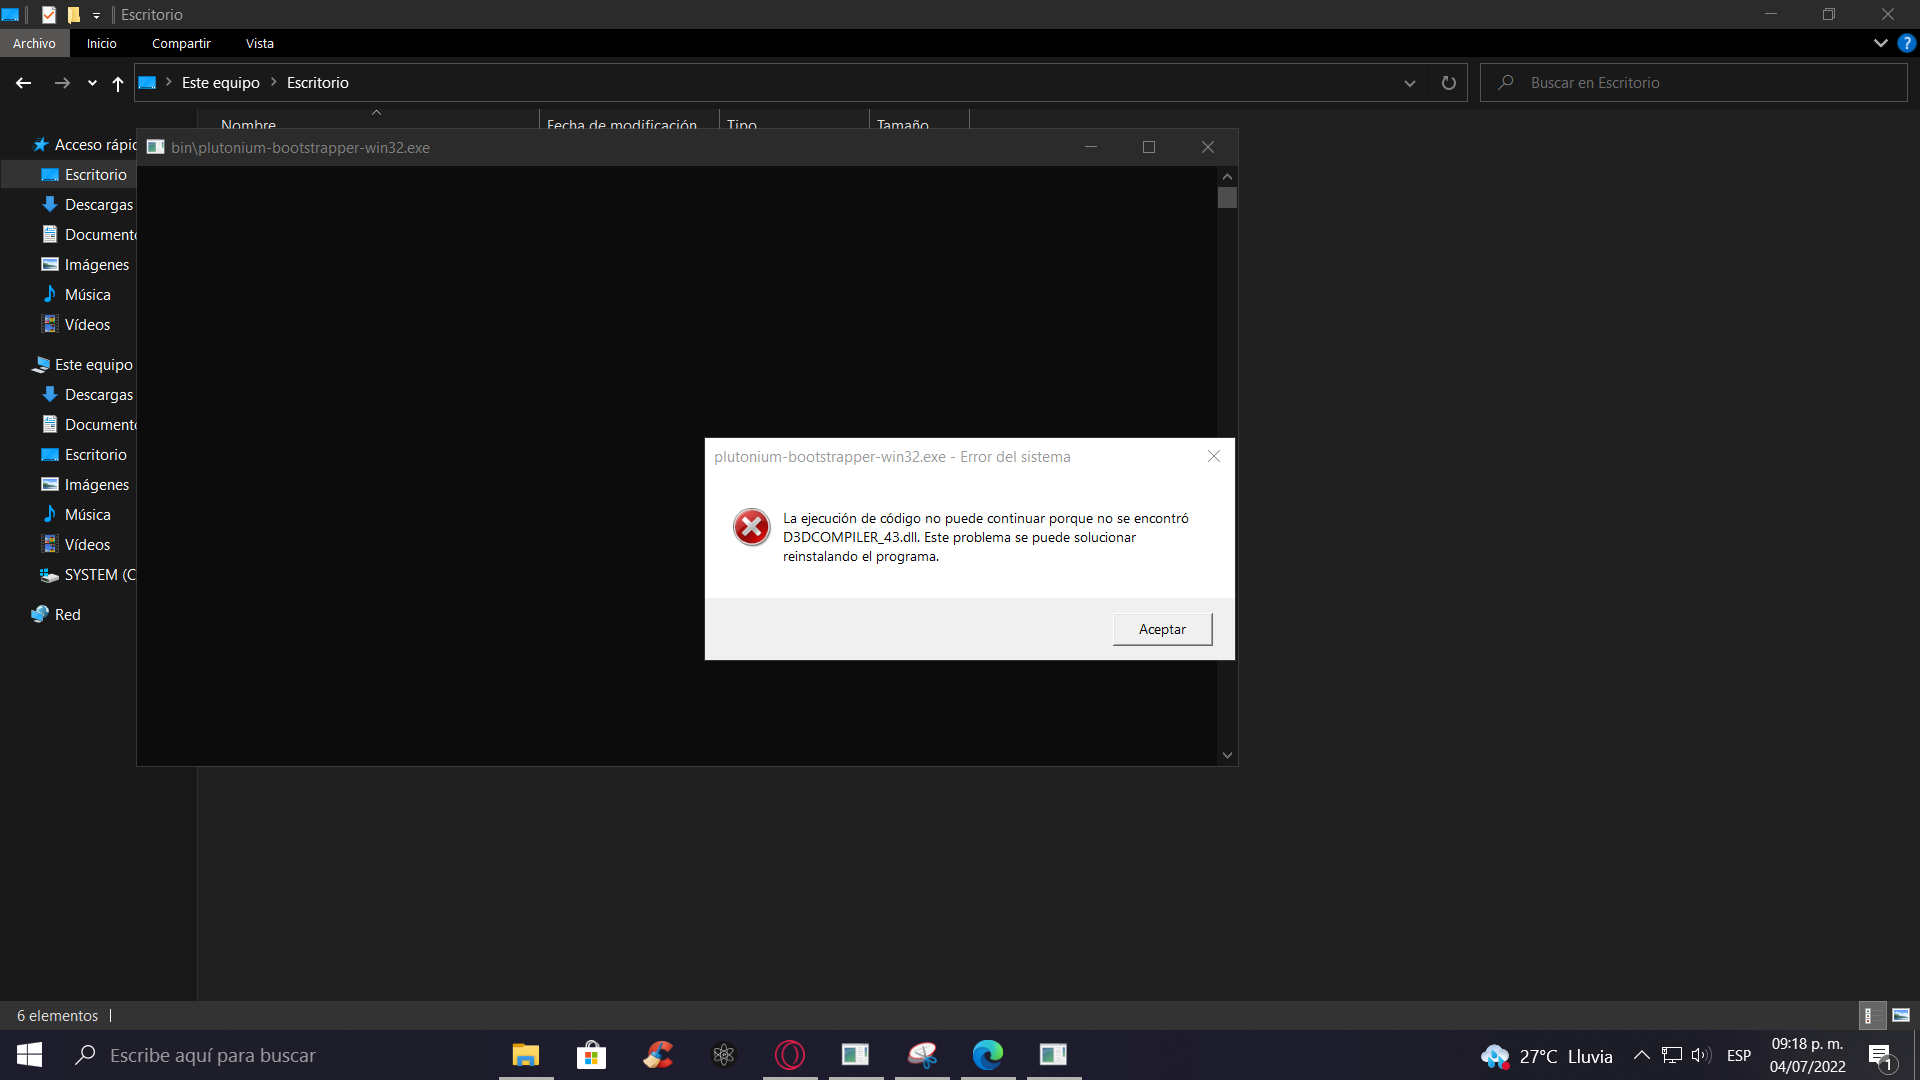Open the address bar history dropdown
Viewport: 1920px width, 1080px height.
pos(1410,83)
